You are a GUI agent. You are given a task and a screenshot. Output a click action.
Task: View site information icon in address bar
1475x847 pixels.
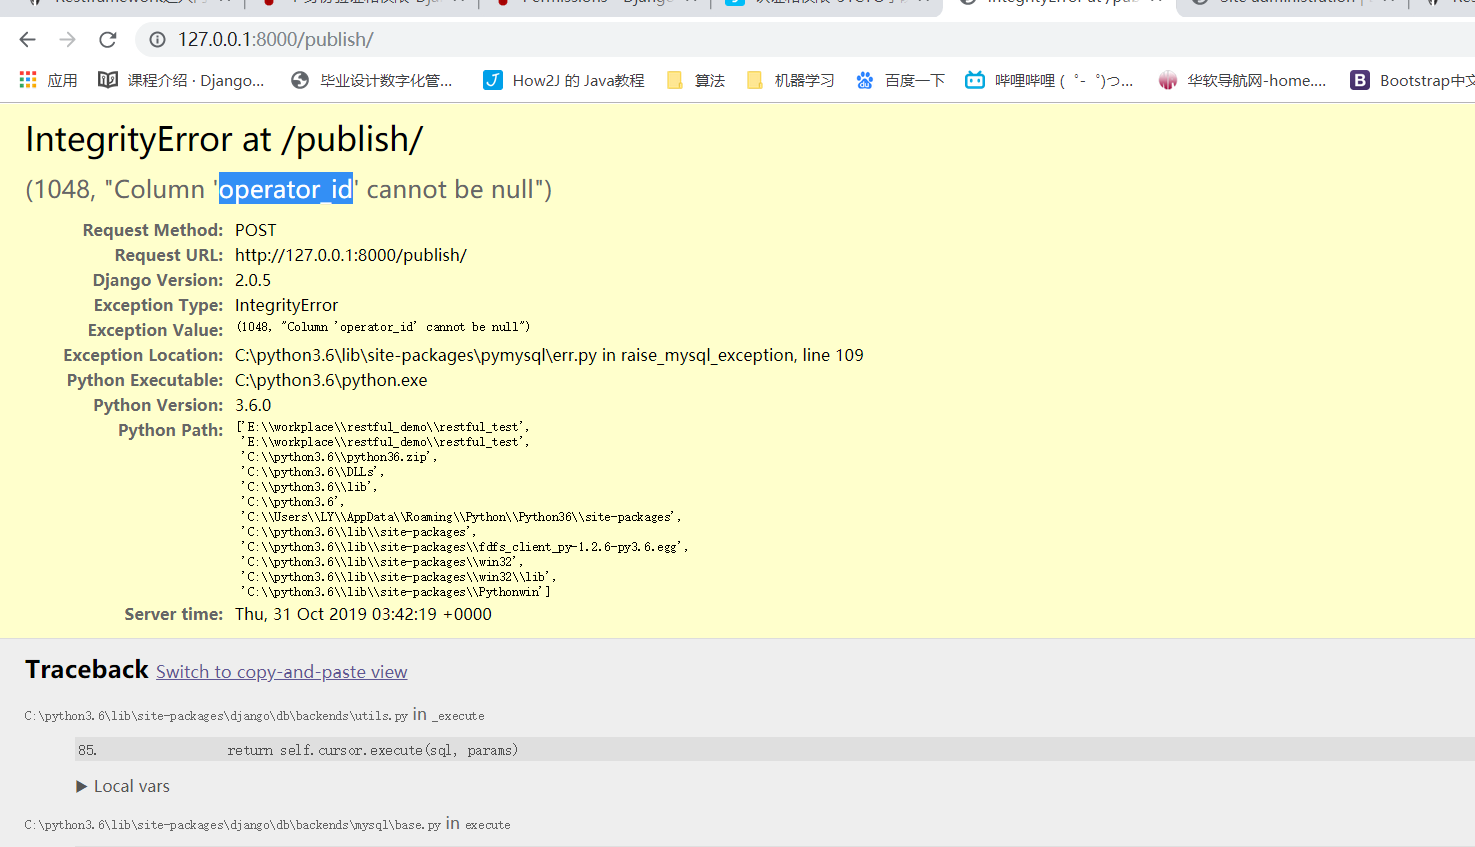pyautogui.click(x=157, y=39)
